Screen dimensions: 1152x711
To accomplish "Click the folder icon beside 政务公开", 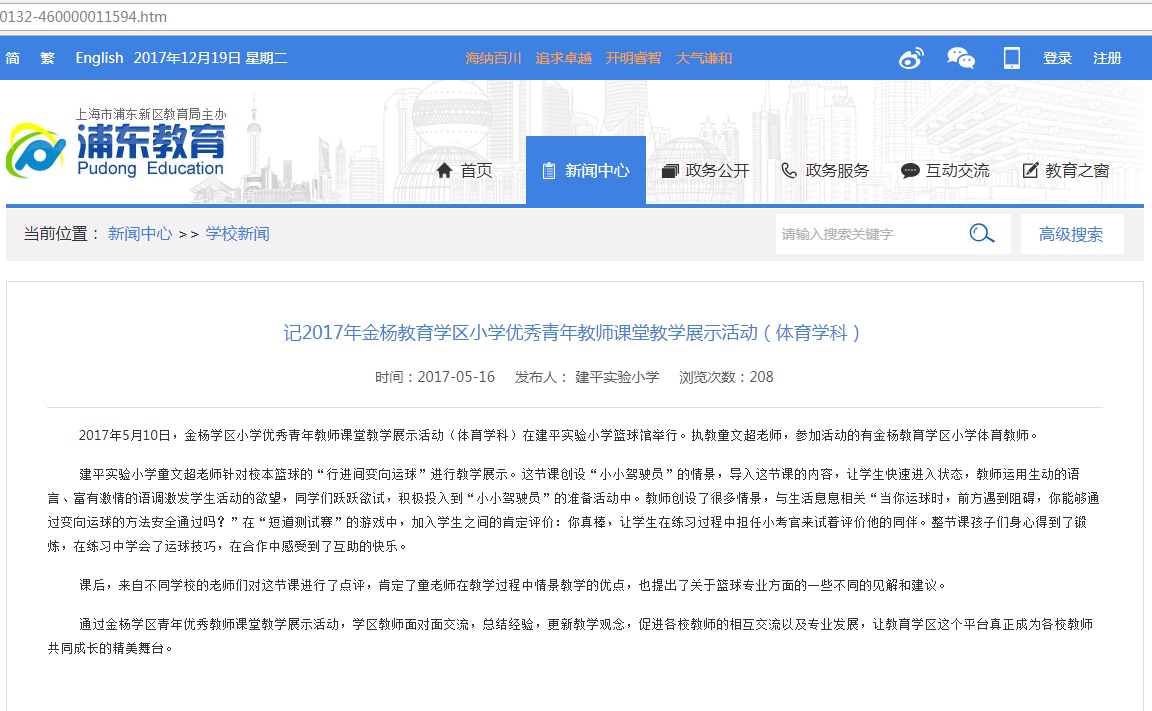I will click(x=669, y=171).
